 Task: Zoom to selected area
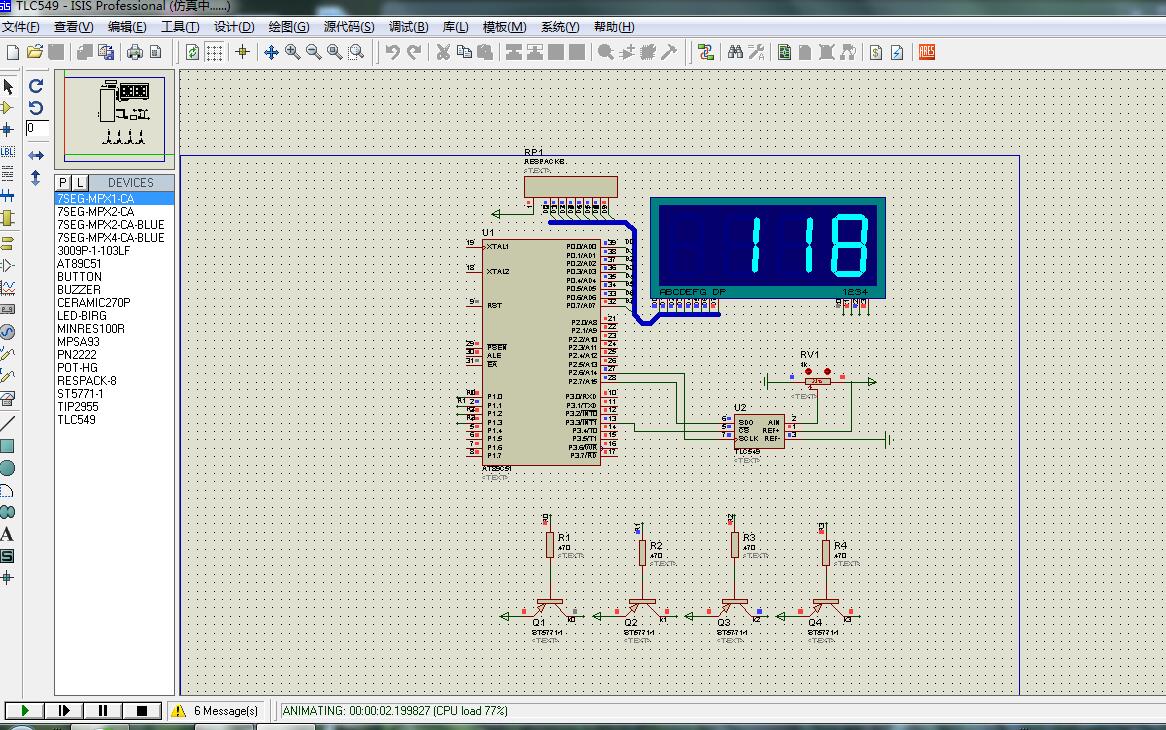click(356, 52)
